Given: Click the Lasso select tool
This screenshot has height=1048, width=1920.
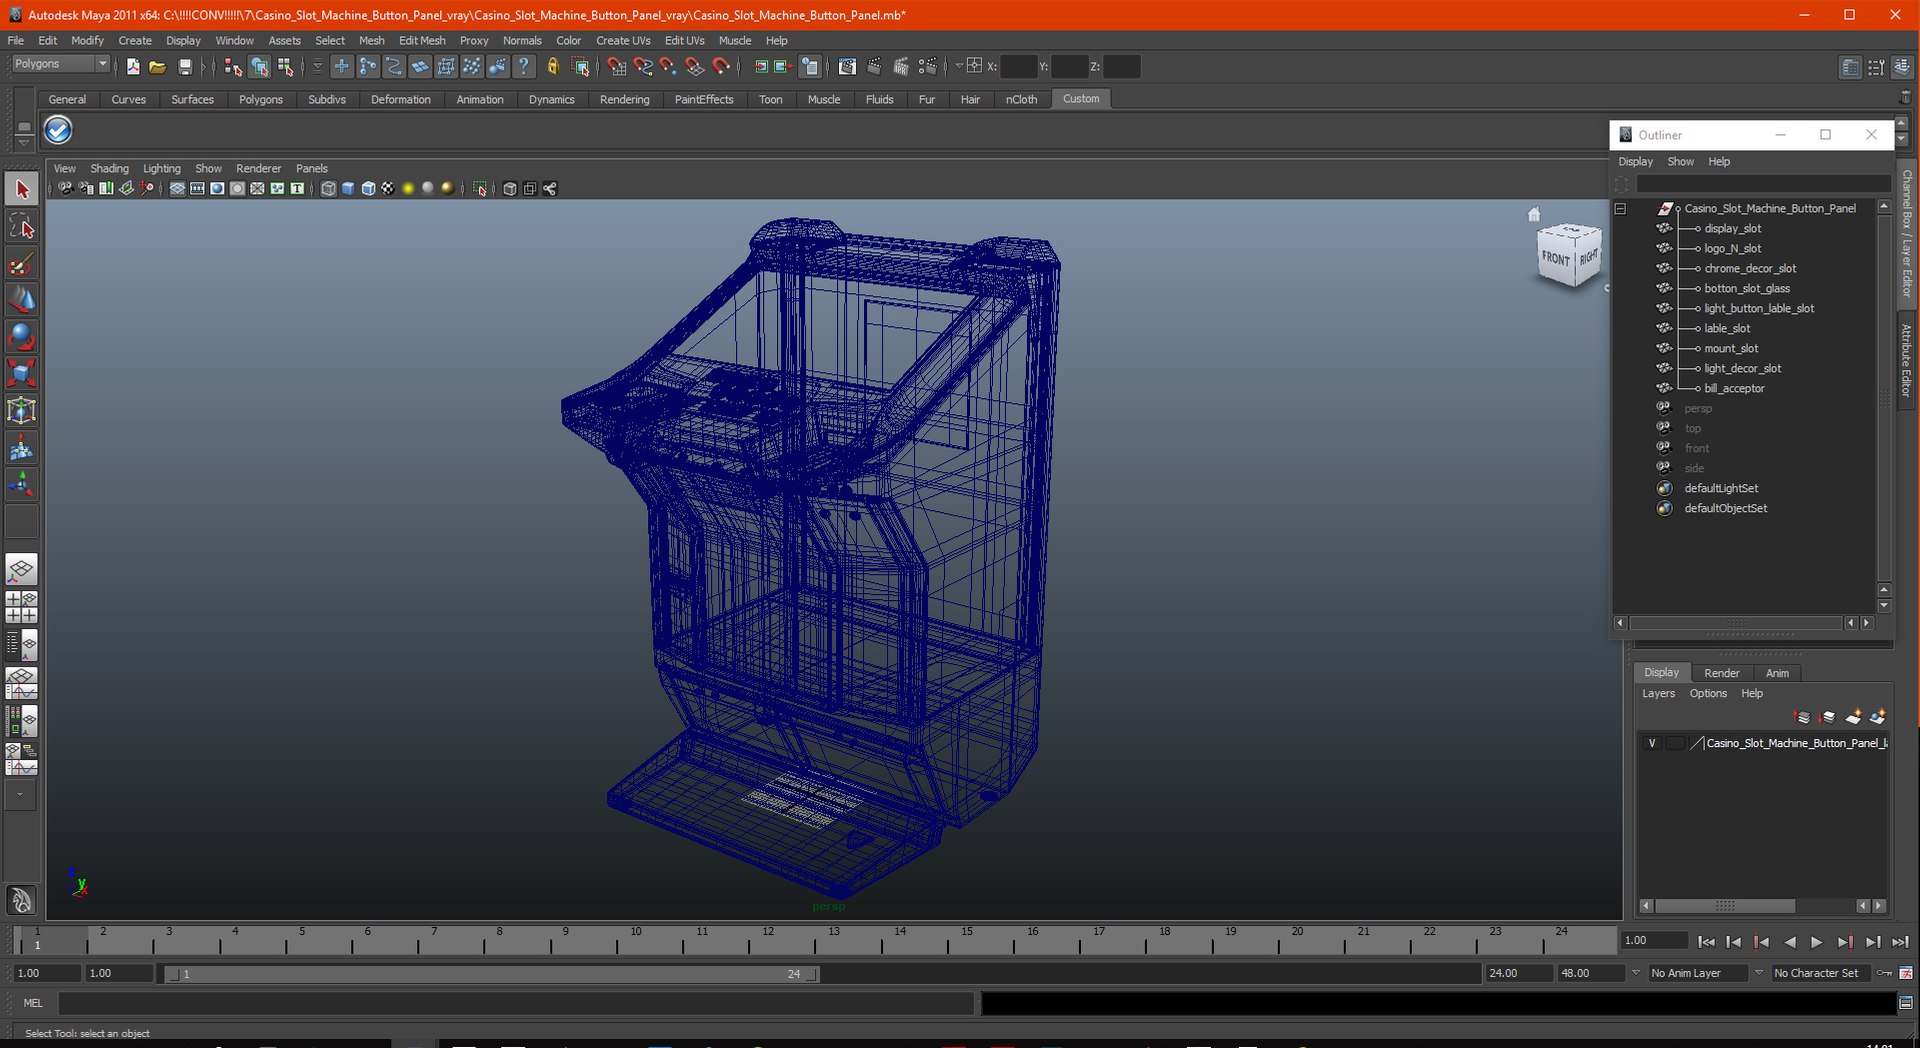Looking at the screenshot, I should (21, 227).
